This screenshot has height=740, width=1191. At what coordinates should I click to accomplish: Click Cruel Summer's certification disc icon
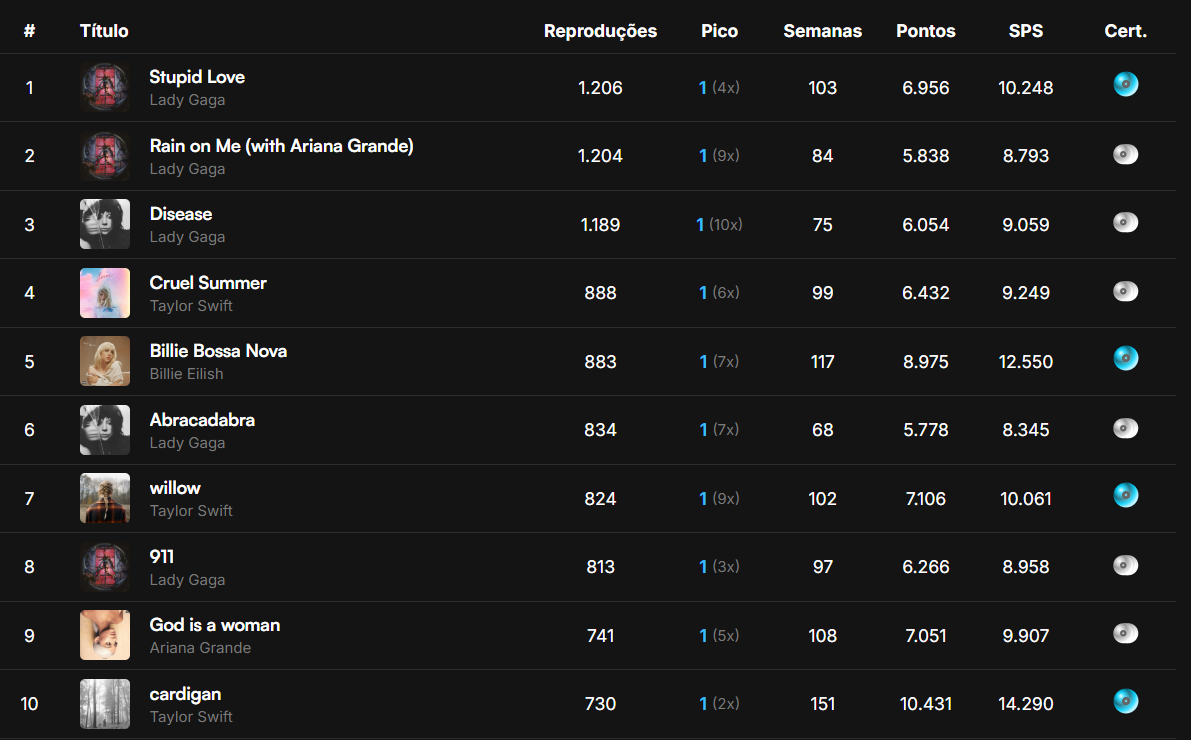1126,291
